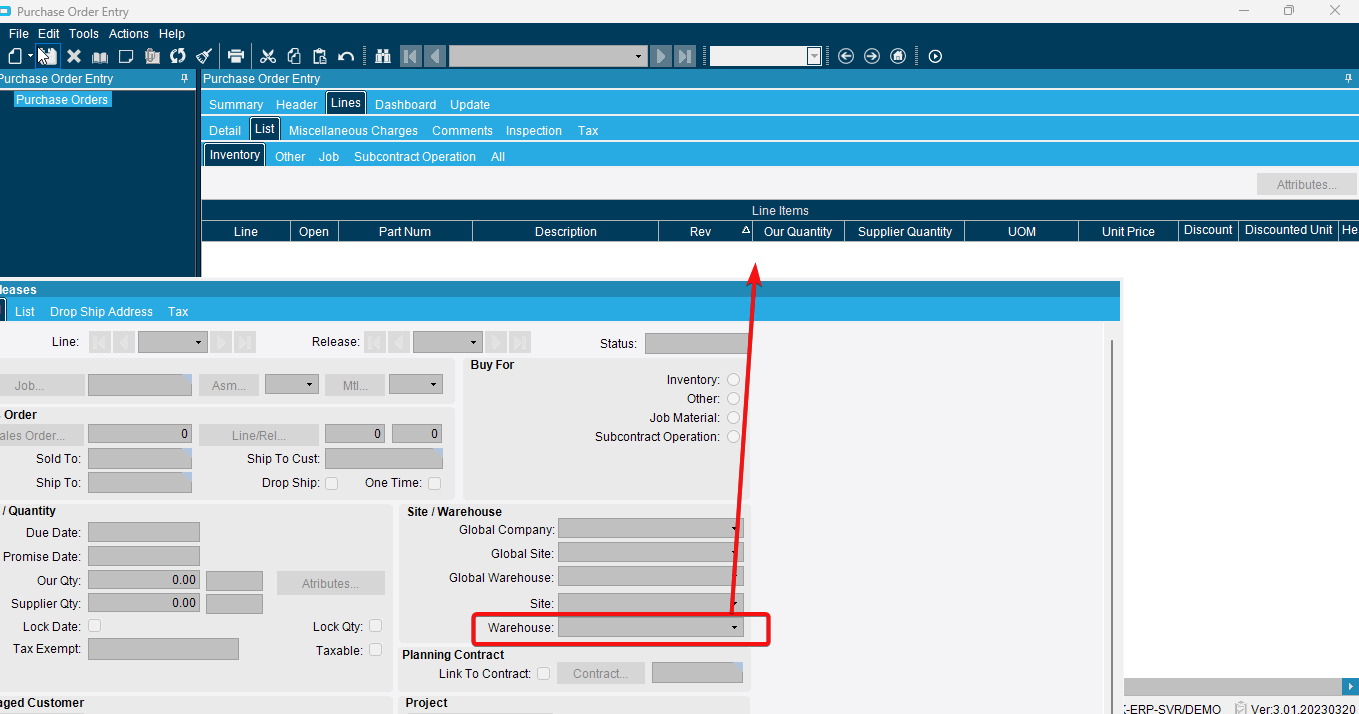Viewport: 1359px width, 714px height.
Task: Switch to the Summary tab
Action: (236, 104)
